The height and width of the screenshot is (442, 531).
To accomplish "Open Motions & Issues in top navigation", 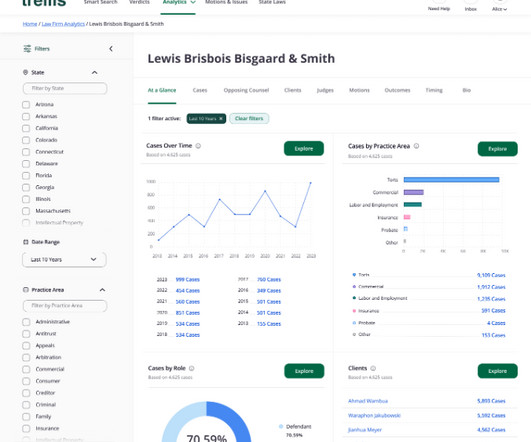I will point(226,2).
